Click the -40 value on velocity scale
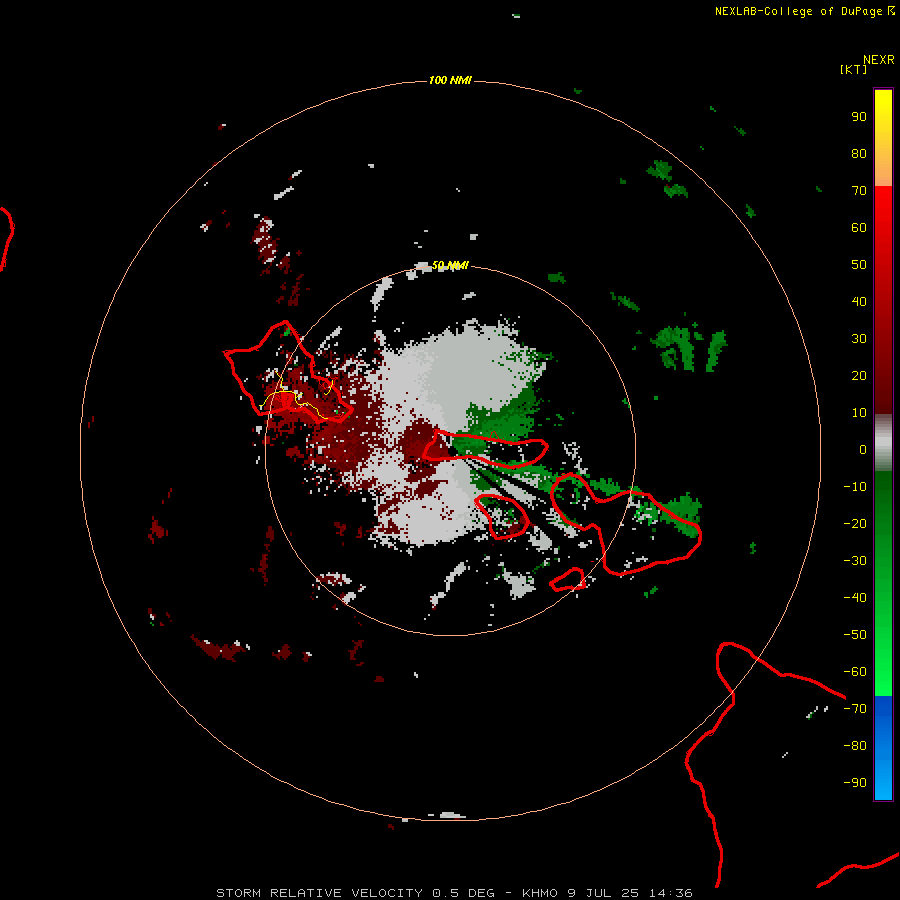The width and height of the screenshot is (900, 900). (855, 598)
